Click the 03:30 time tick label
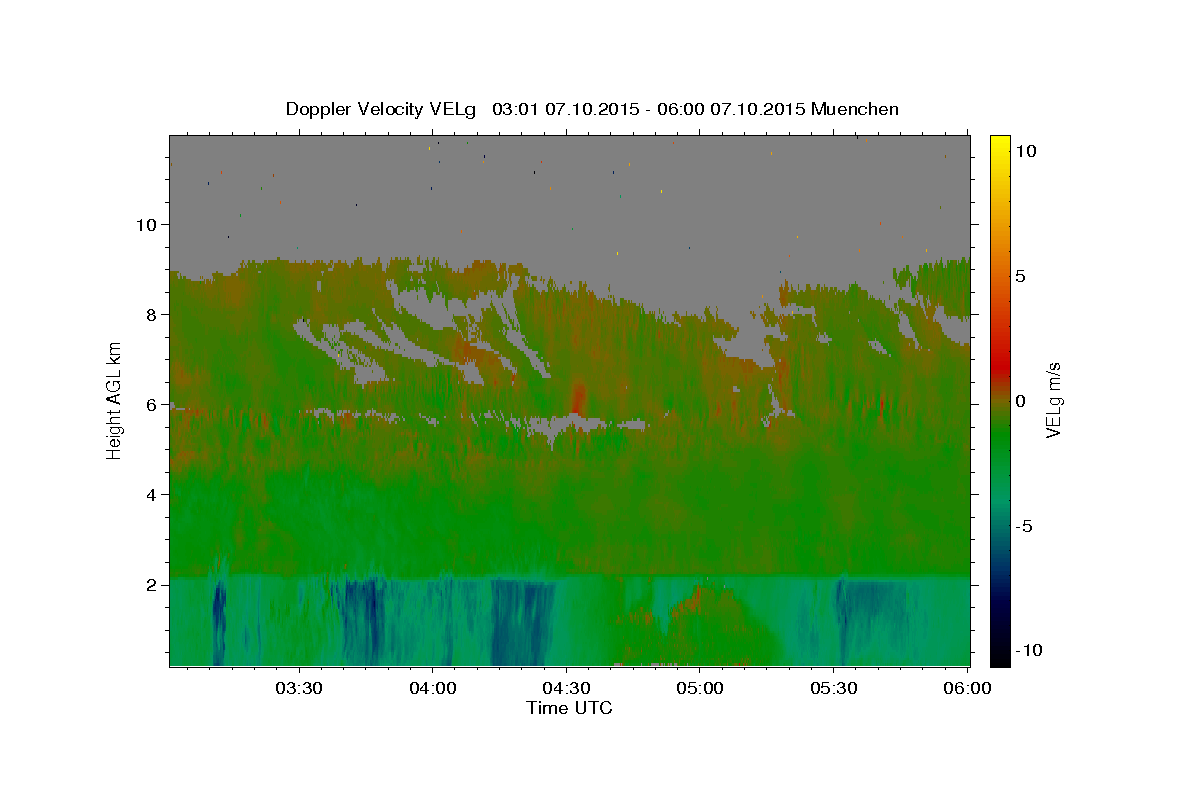The image size is (1200, 800). pos(299,689)
